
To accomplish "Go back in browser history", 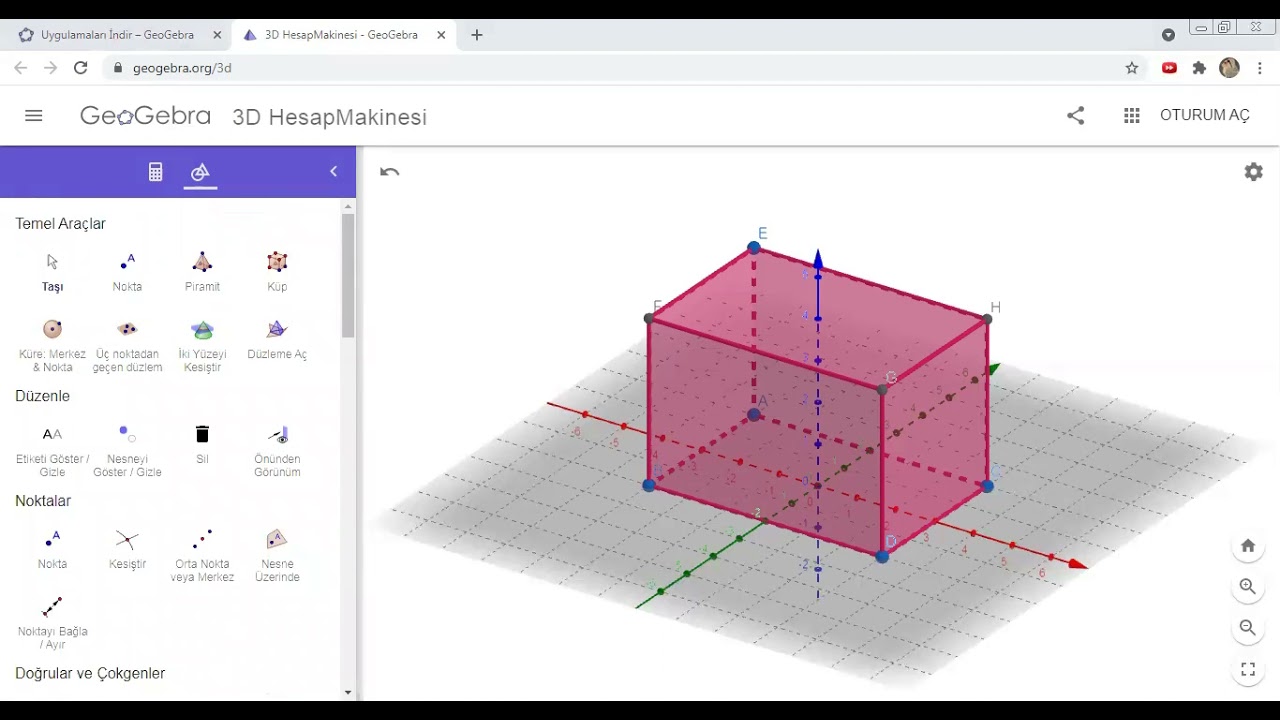I will point(21,68).
